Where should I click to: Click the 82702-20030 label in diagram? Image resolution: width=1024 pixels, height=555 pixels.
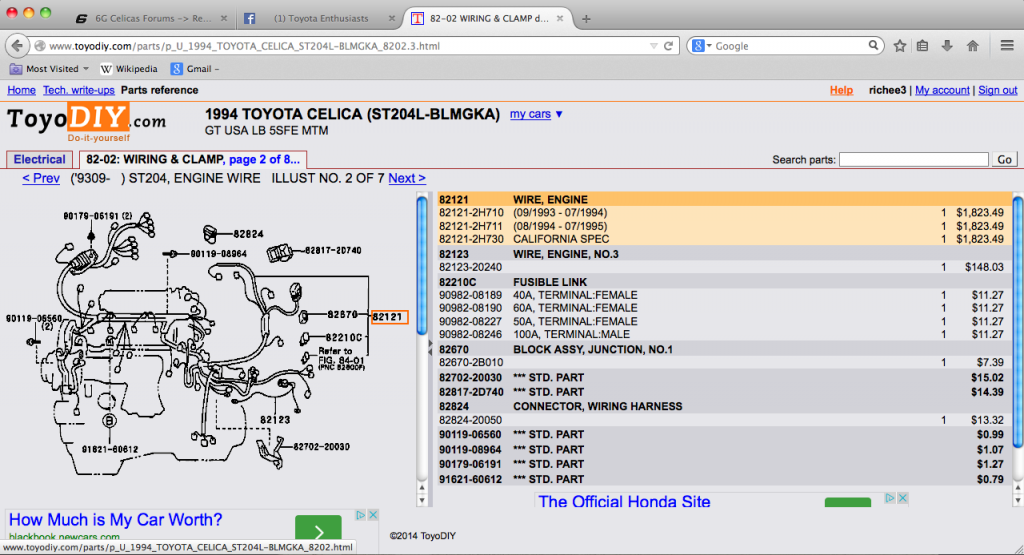tap(321, 447)
